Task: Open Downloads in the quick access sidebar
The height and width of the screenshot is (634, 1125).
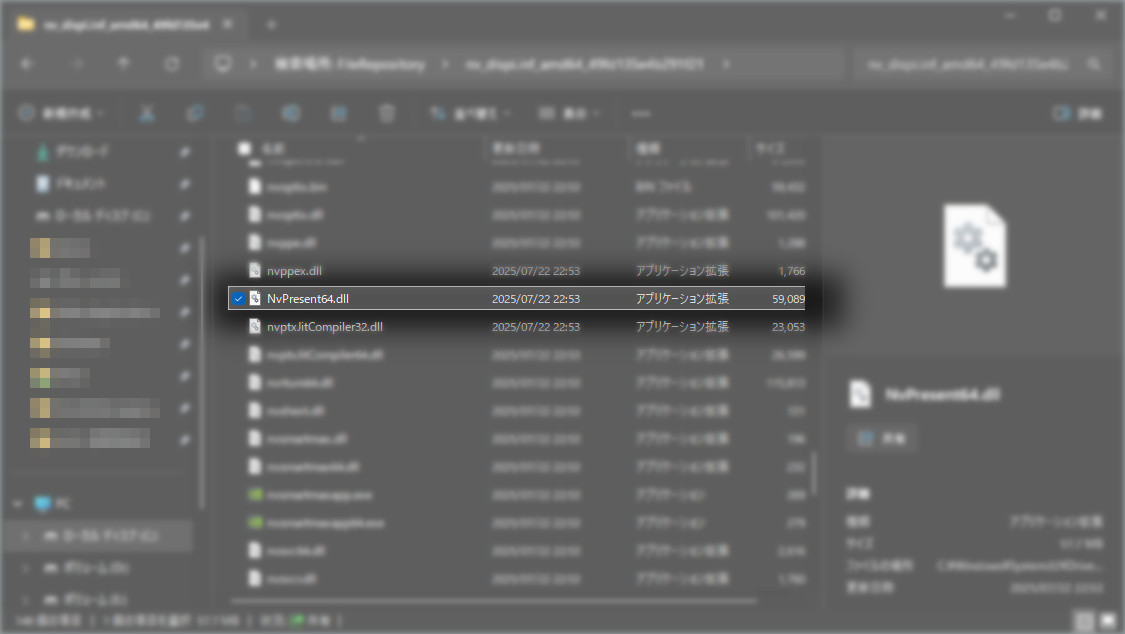Action: (x=72, y=151)
